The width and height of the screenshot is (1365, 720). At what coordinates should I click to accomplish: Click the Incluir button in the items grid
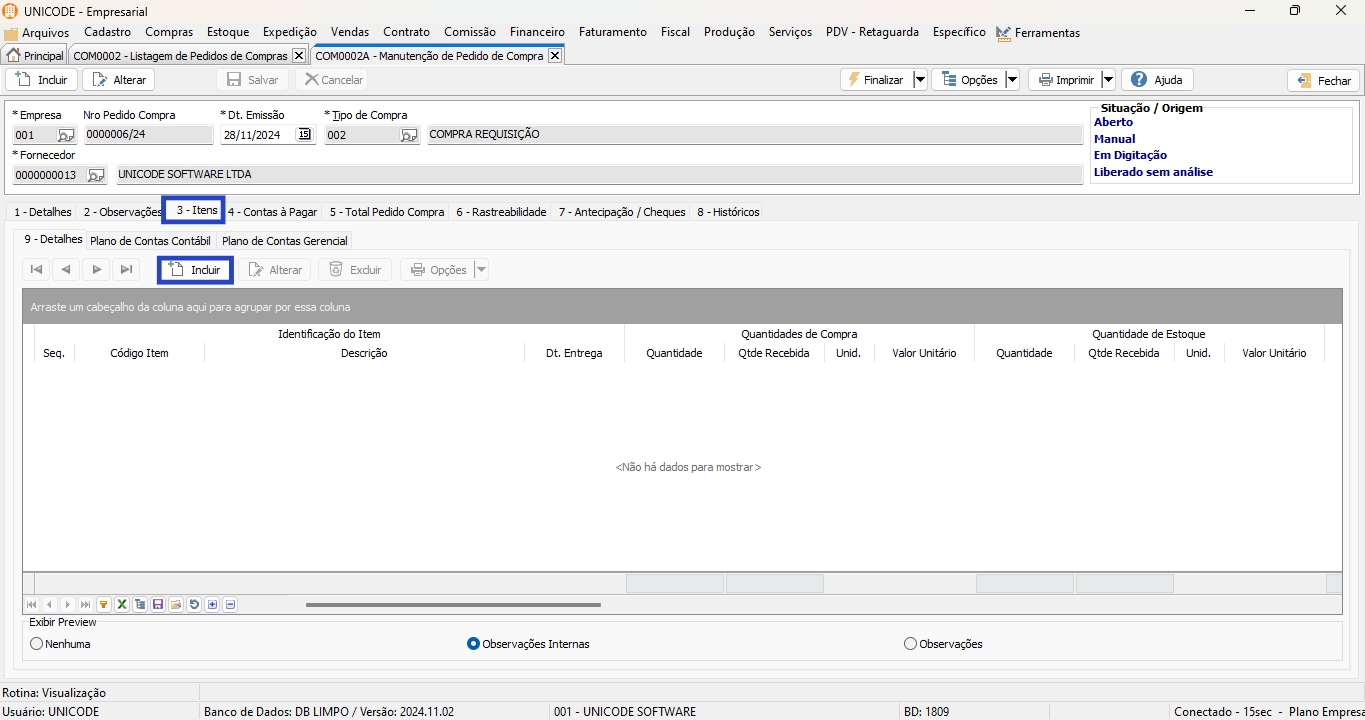click(196, 270)
